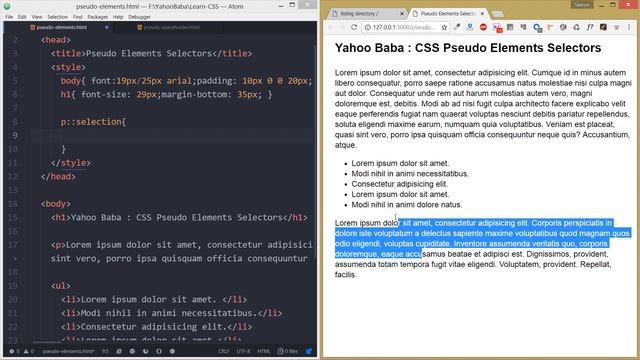Click the opening ul tag on line 19
The width and height of the screenshot is (640, 360).
61,286
